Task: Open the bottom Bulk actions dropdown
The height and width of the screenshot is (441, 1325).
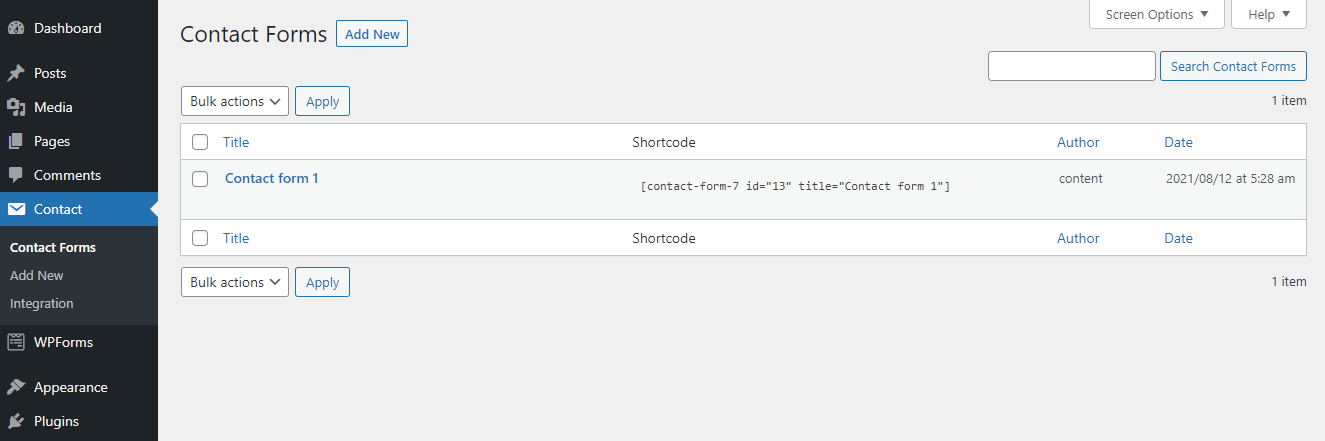Action: tap(235, 282)
